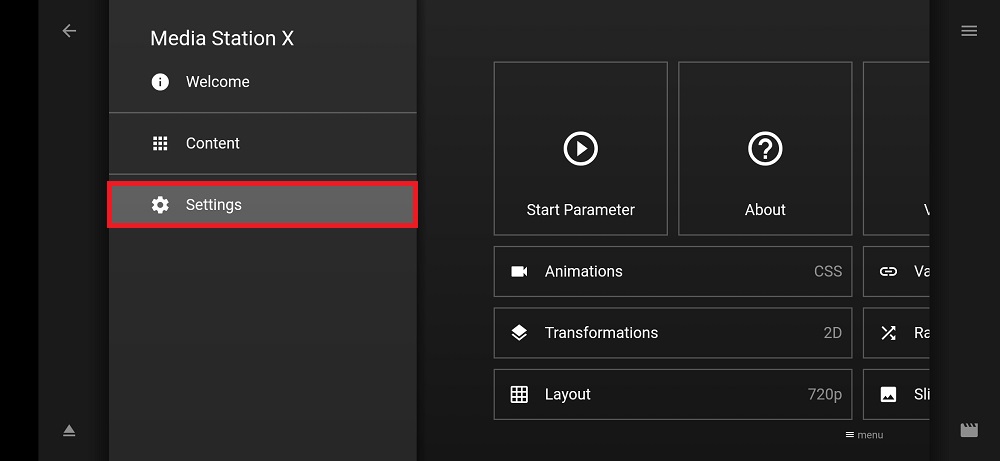Click the menu hint label at the bottom

pyautogui.click(x=864, y=435)
